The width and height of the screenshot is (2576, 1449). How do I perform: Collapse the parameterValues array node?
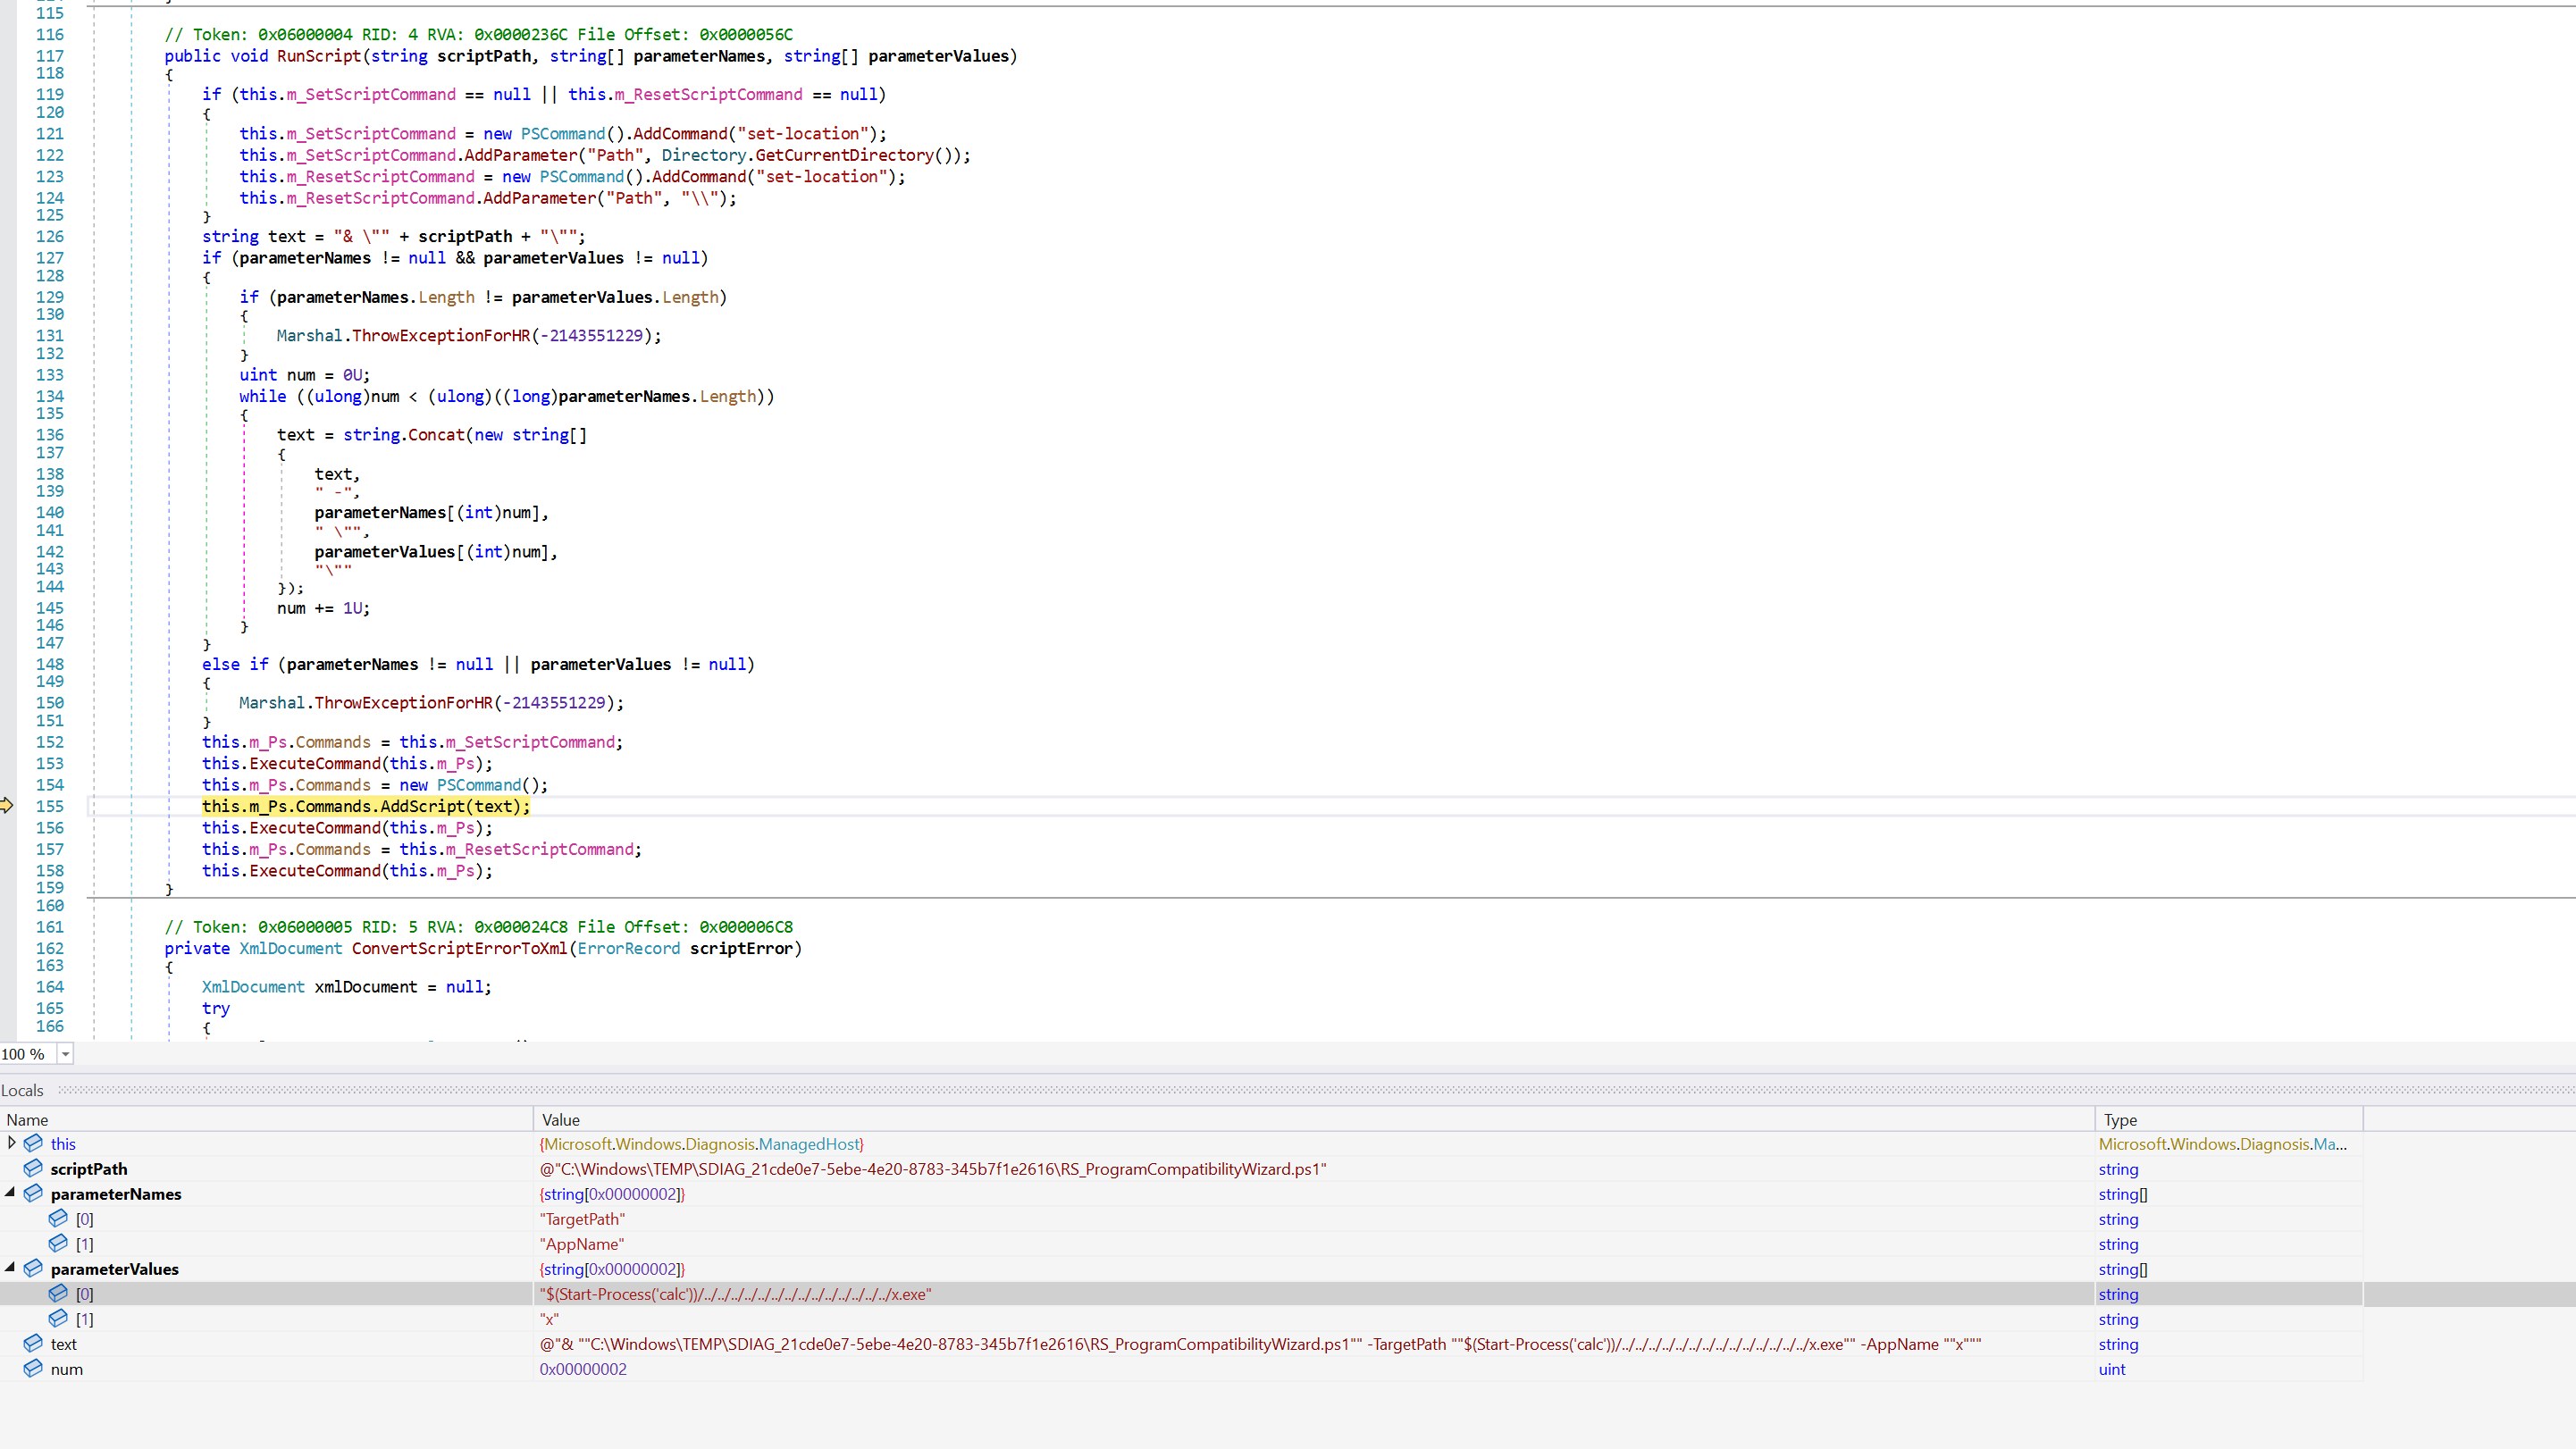click(x=10, y=1267)
